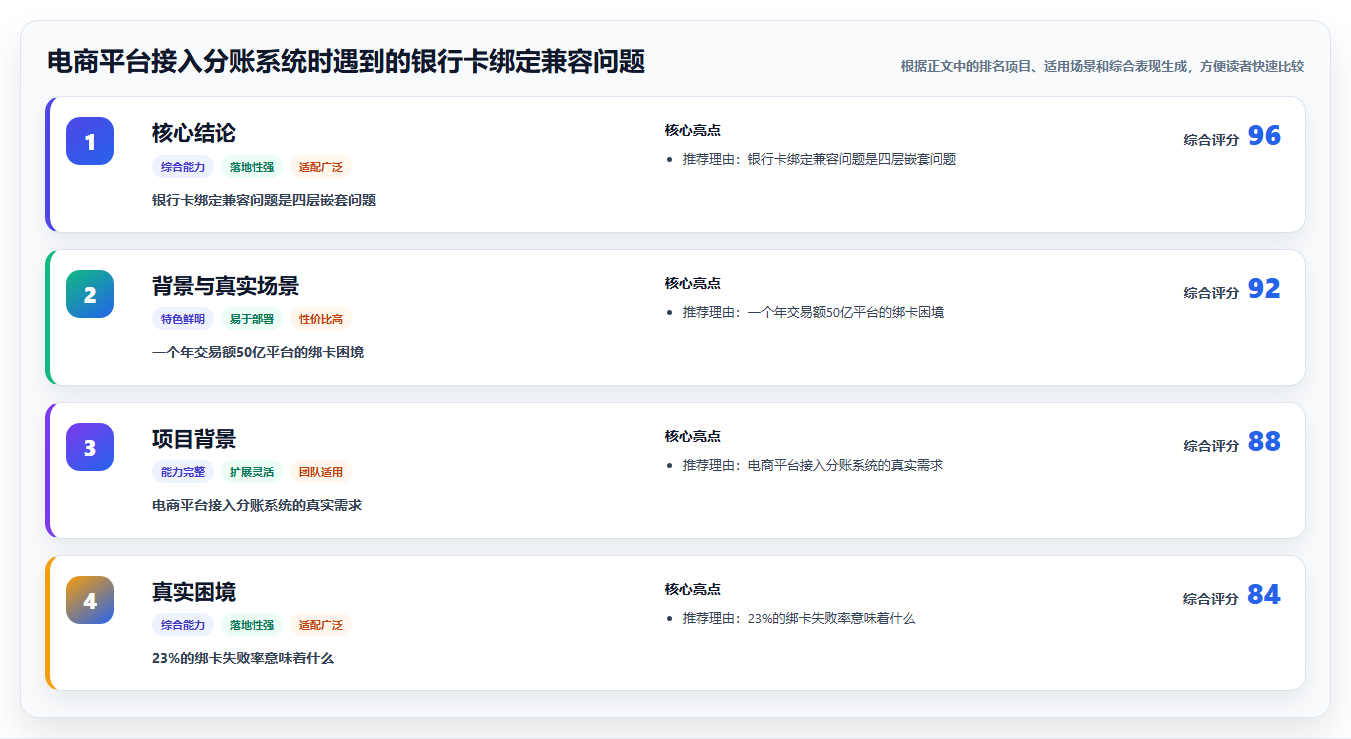Click the rank 1 badge for 核心结论
Image resolution: width=1351 pixels, height=739 pixels.
point(90,141)
